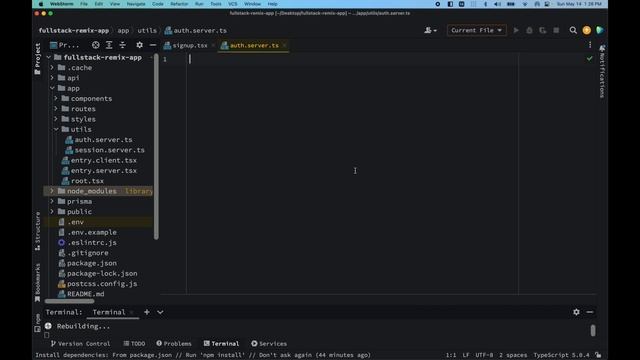Collapse the app folder
Screen dimensions: 640x360
(x=52, y=88)
